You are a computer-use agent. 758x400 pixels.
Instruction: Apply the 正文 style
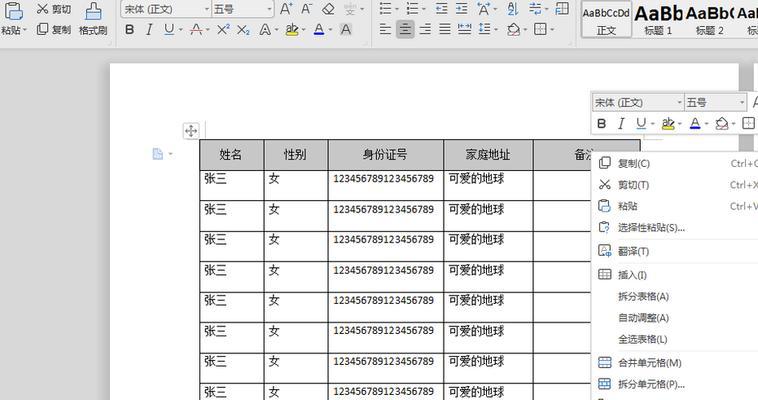tap(606, 20)
